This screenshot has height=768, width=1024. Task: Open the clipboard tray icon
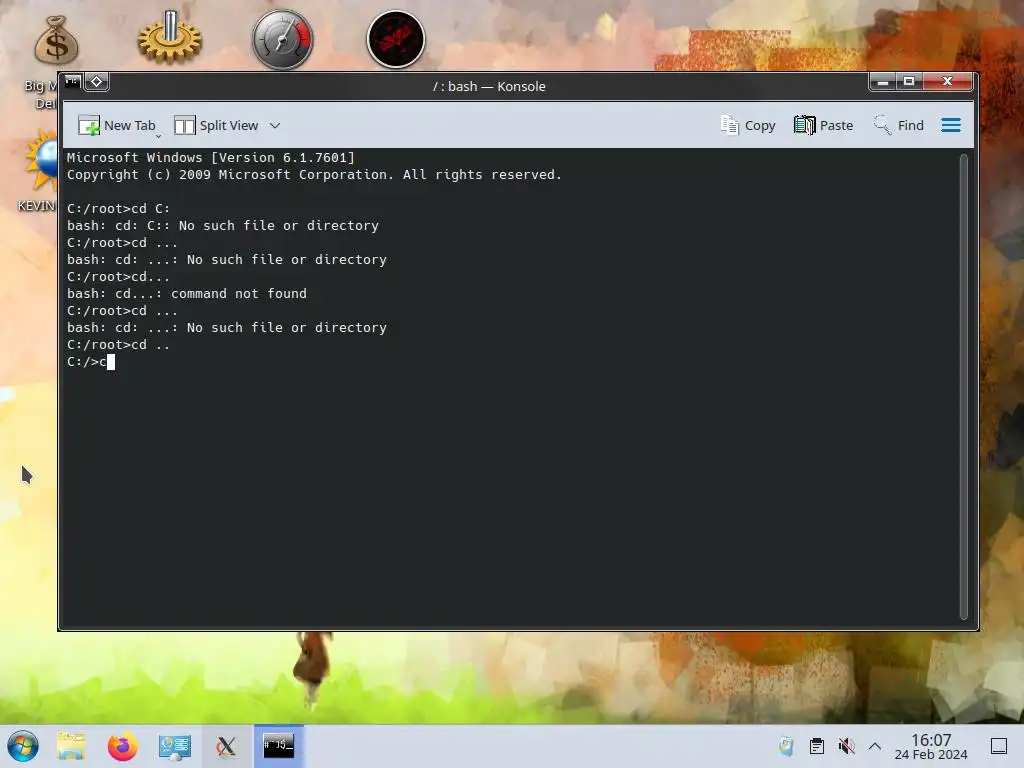click(816, 746)
